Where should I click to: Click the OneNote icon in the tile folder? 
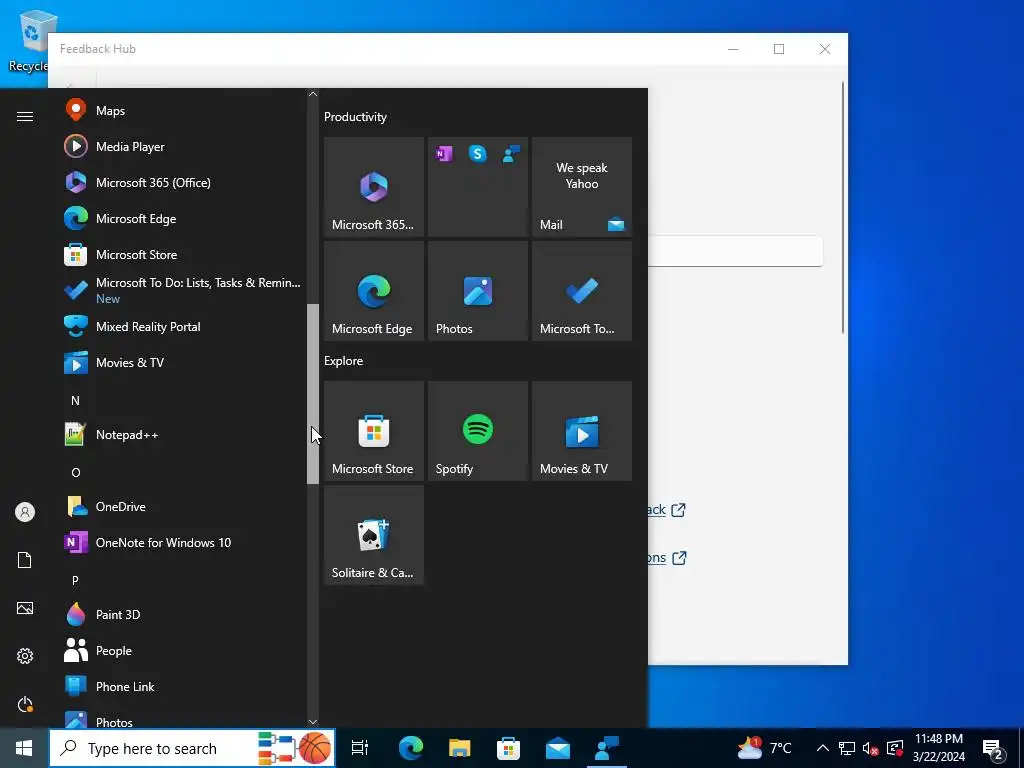(x=444, y=154)
